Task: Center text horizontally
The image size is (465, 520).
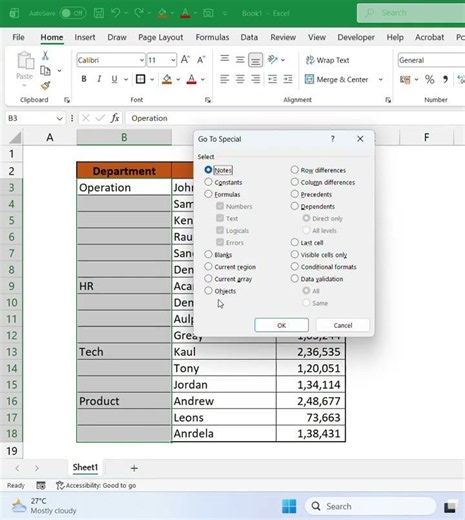Action: pos(240,79)
